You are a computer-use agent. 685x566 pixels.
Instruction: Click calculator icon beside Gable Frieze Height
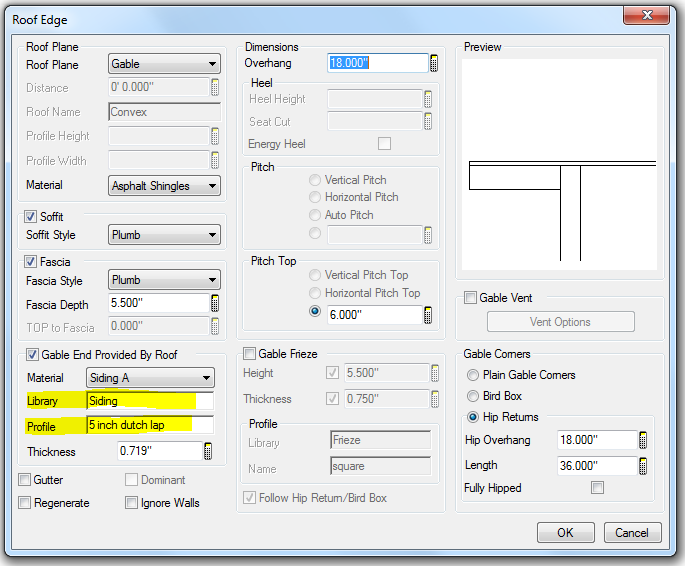click(435, 373)
